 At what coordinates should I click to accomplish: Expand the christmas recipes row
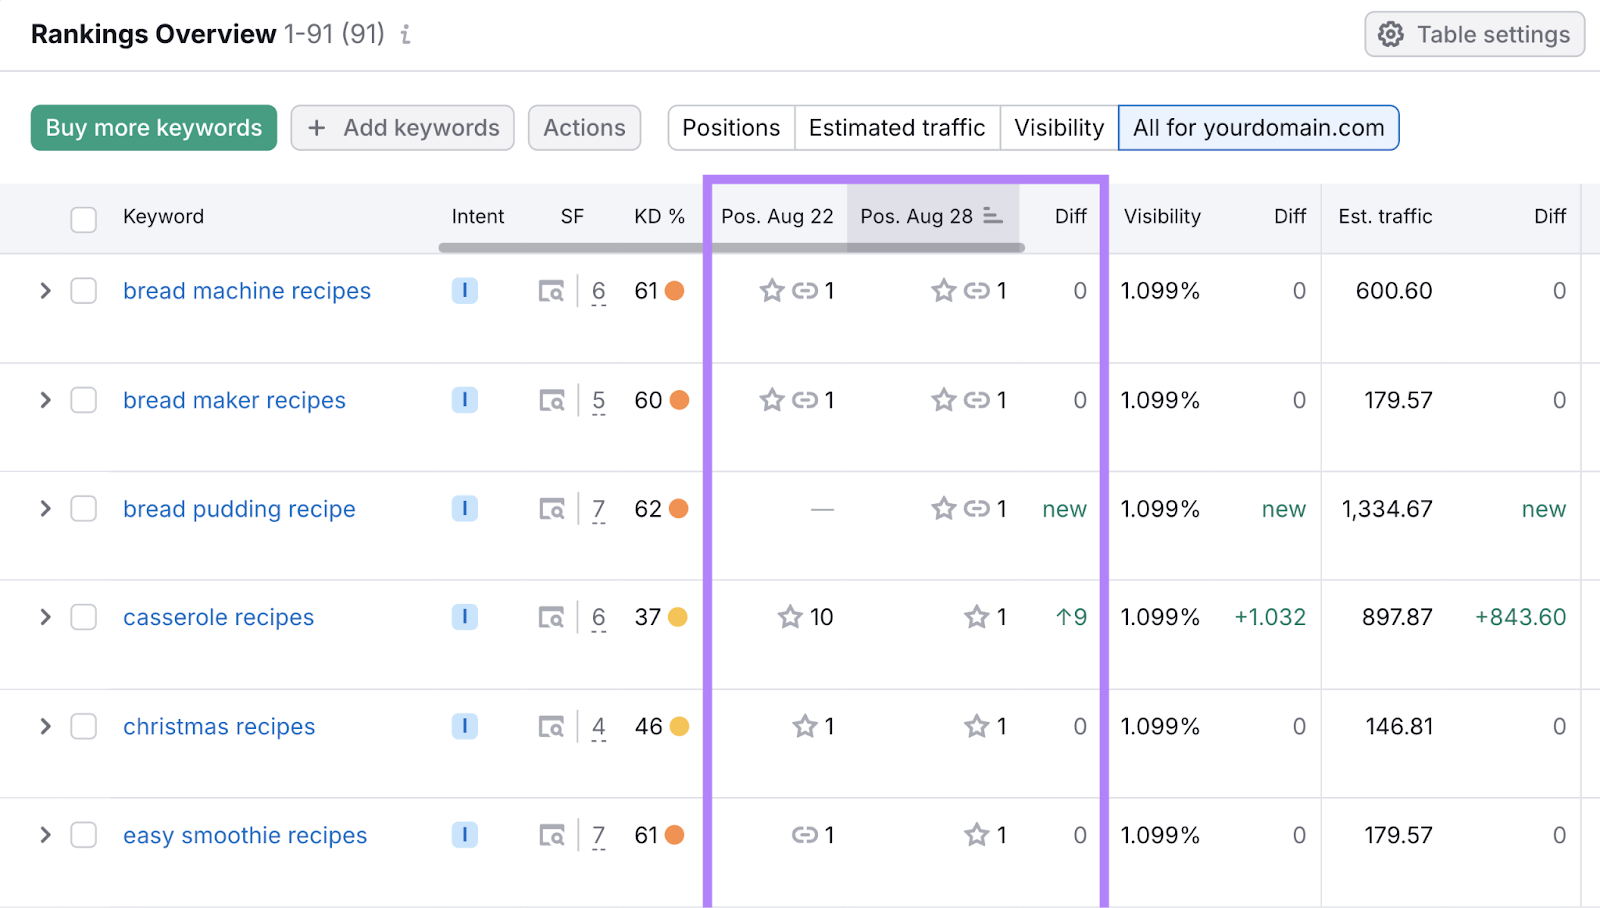tap(44, 726)
